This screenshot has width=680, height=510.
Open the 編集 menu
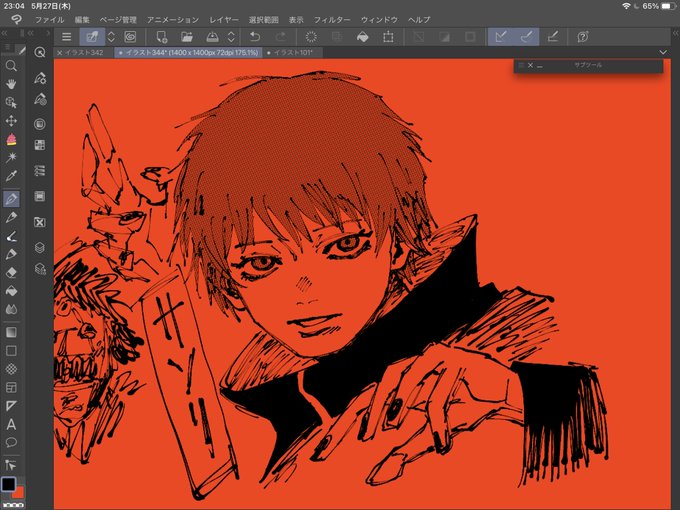tap(82, 20)
